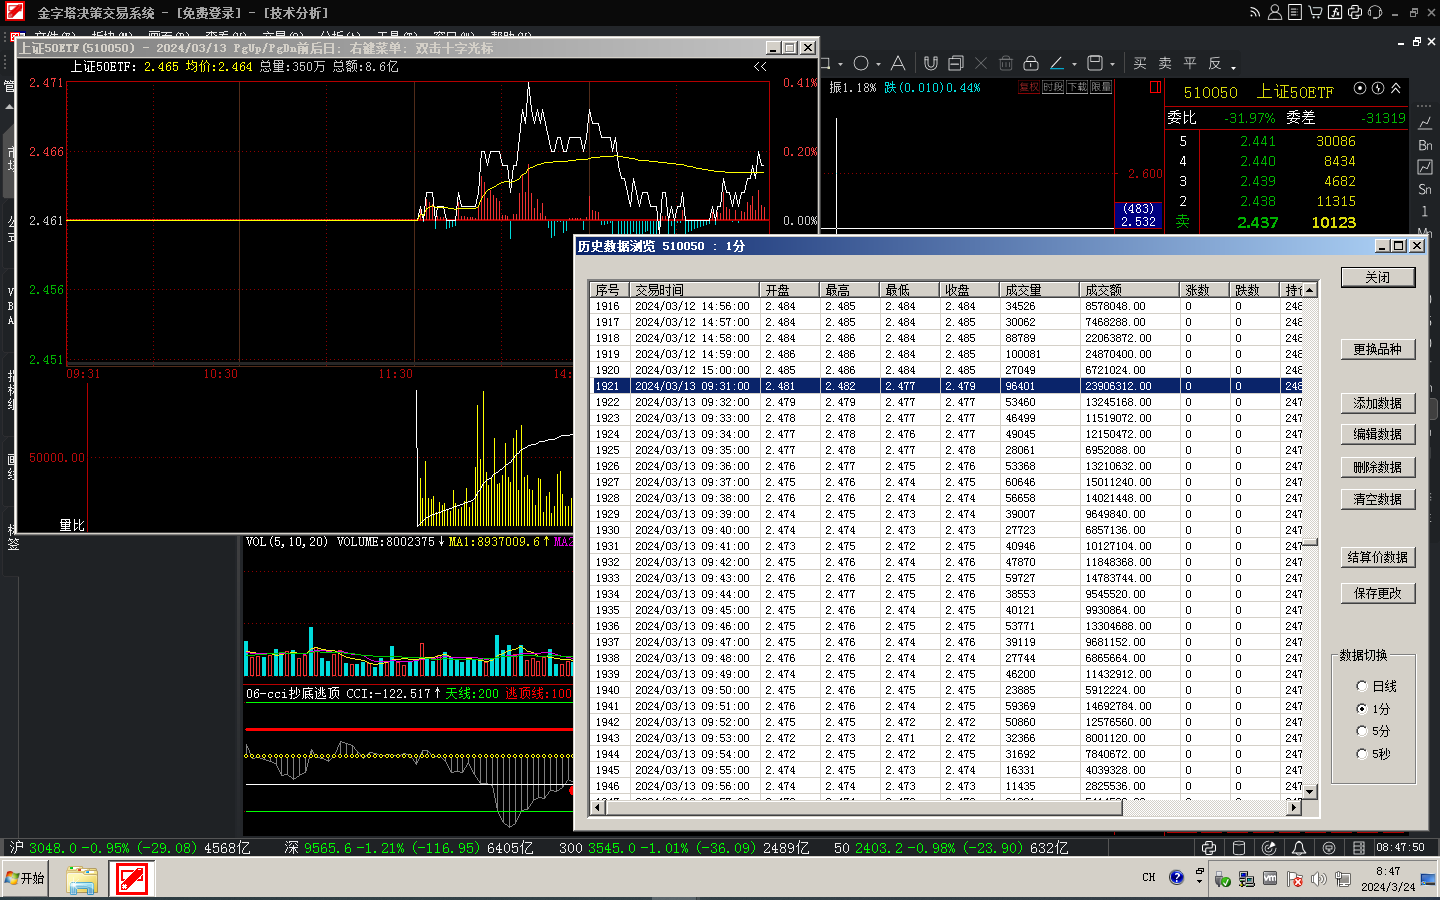1440x900 pixels.
Task: Select the line color pencil tool
Action: click(1057, 63)
